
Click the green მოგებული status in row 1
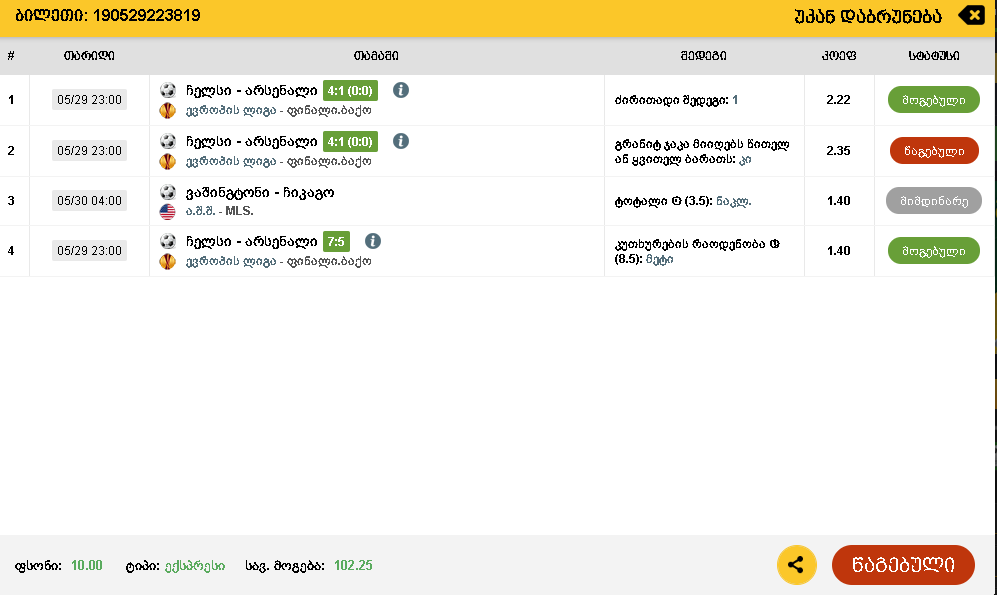933,100
